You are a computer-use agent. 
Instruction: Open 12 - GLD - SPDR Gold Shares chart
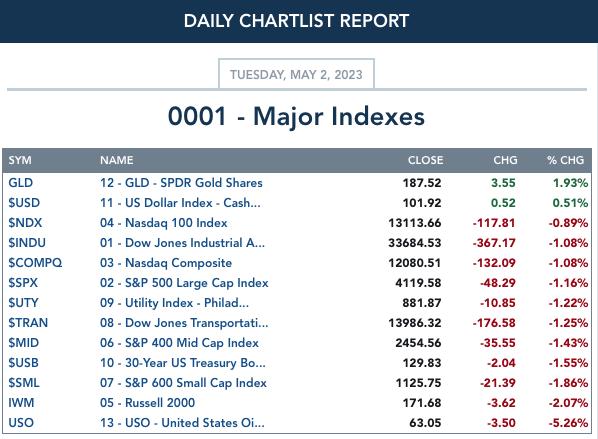(x=181, y=183)
